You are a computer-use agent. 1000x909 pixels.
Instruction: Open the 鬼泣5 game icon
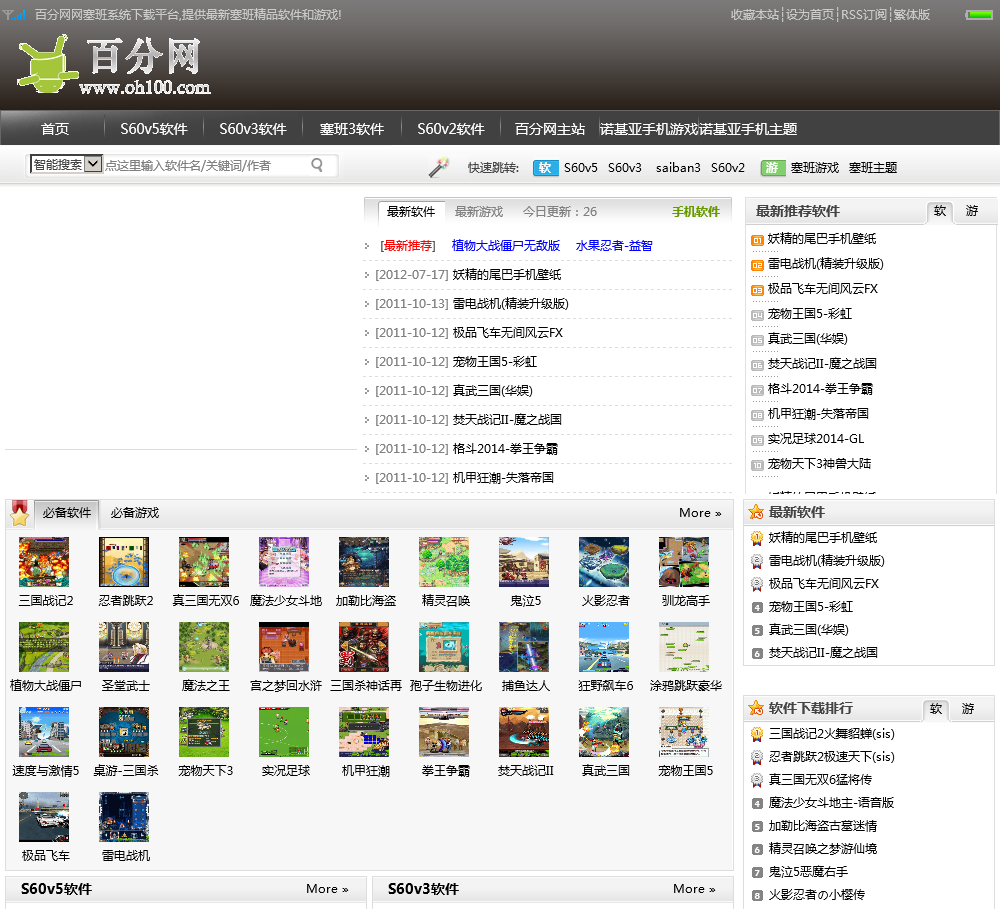524,562
